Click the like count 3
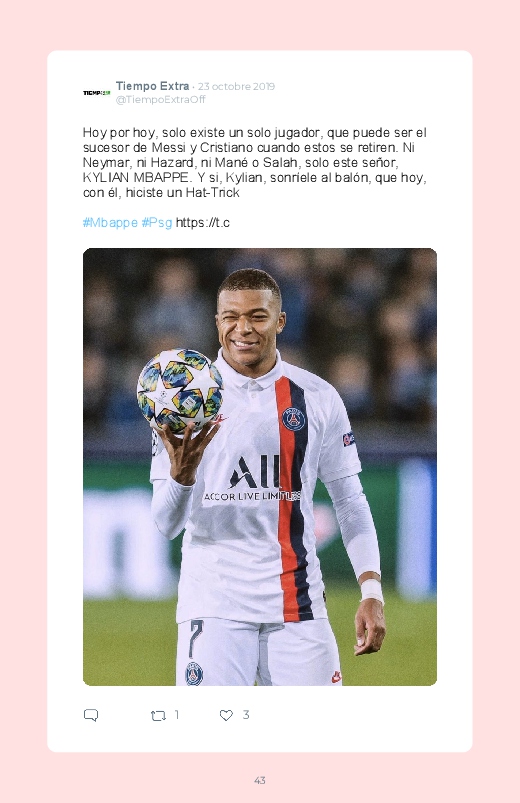This screenshot has width=520, height=803. [x=246, y=714]
